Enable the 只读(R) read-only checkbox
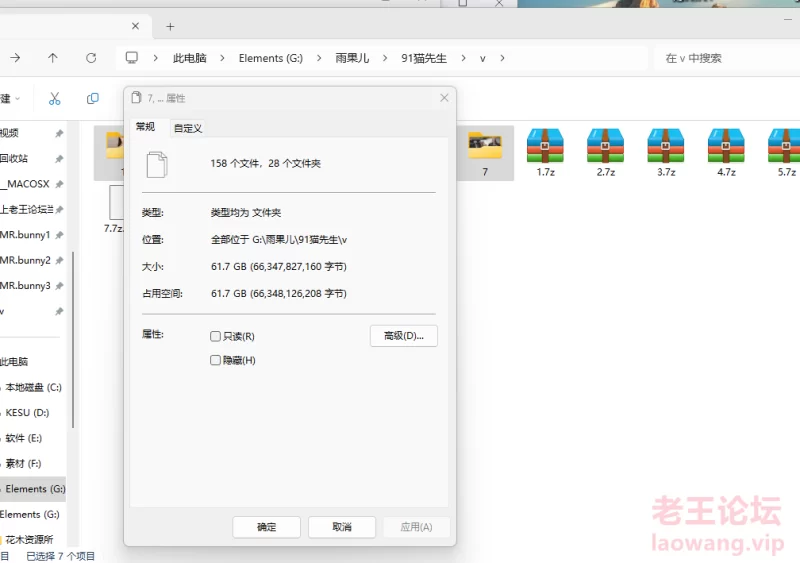The width and height of the screenshot is (800, 563). [x=216, y=337]
